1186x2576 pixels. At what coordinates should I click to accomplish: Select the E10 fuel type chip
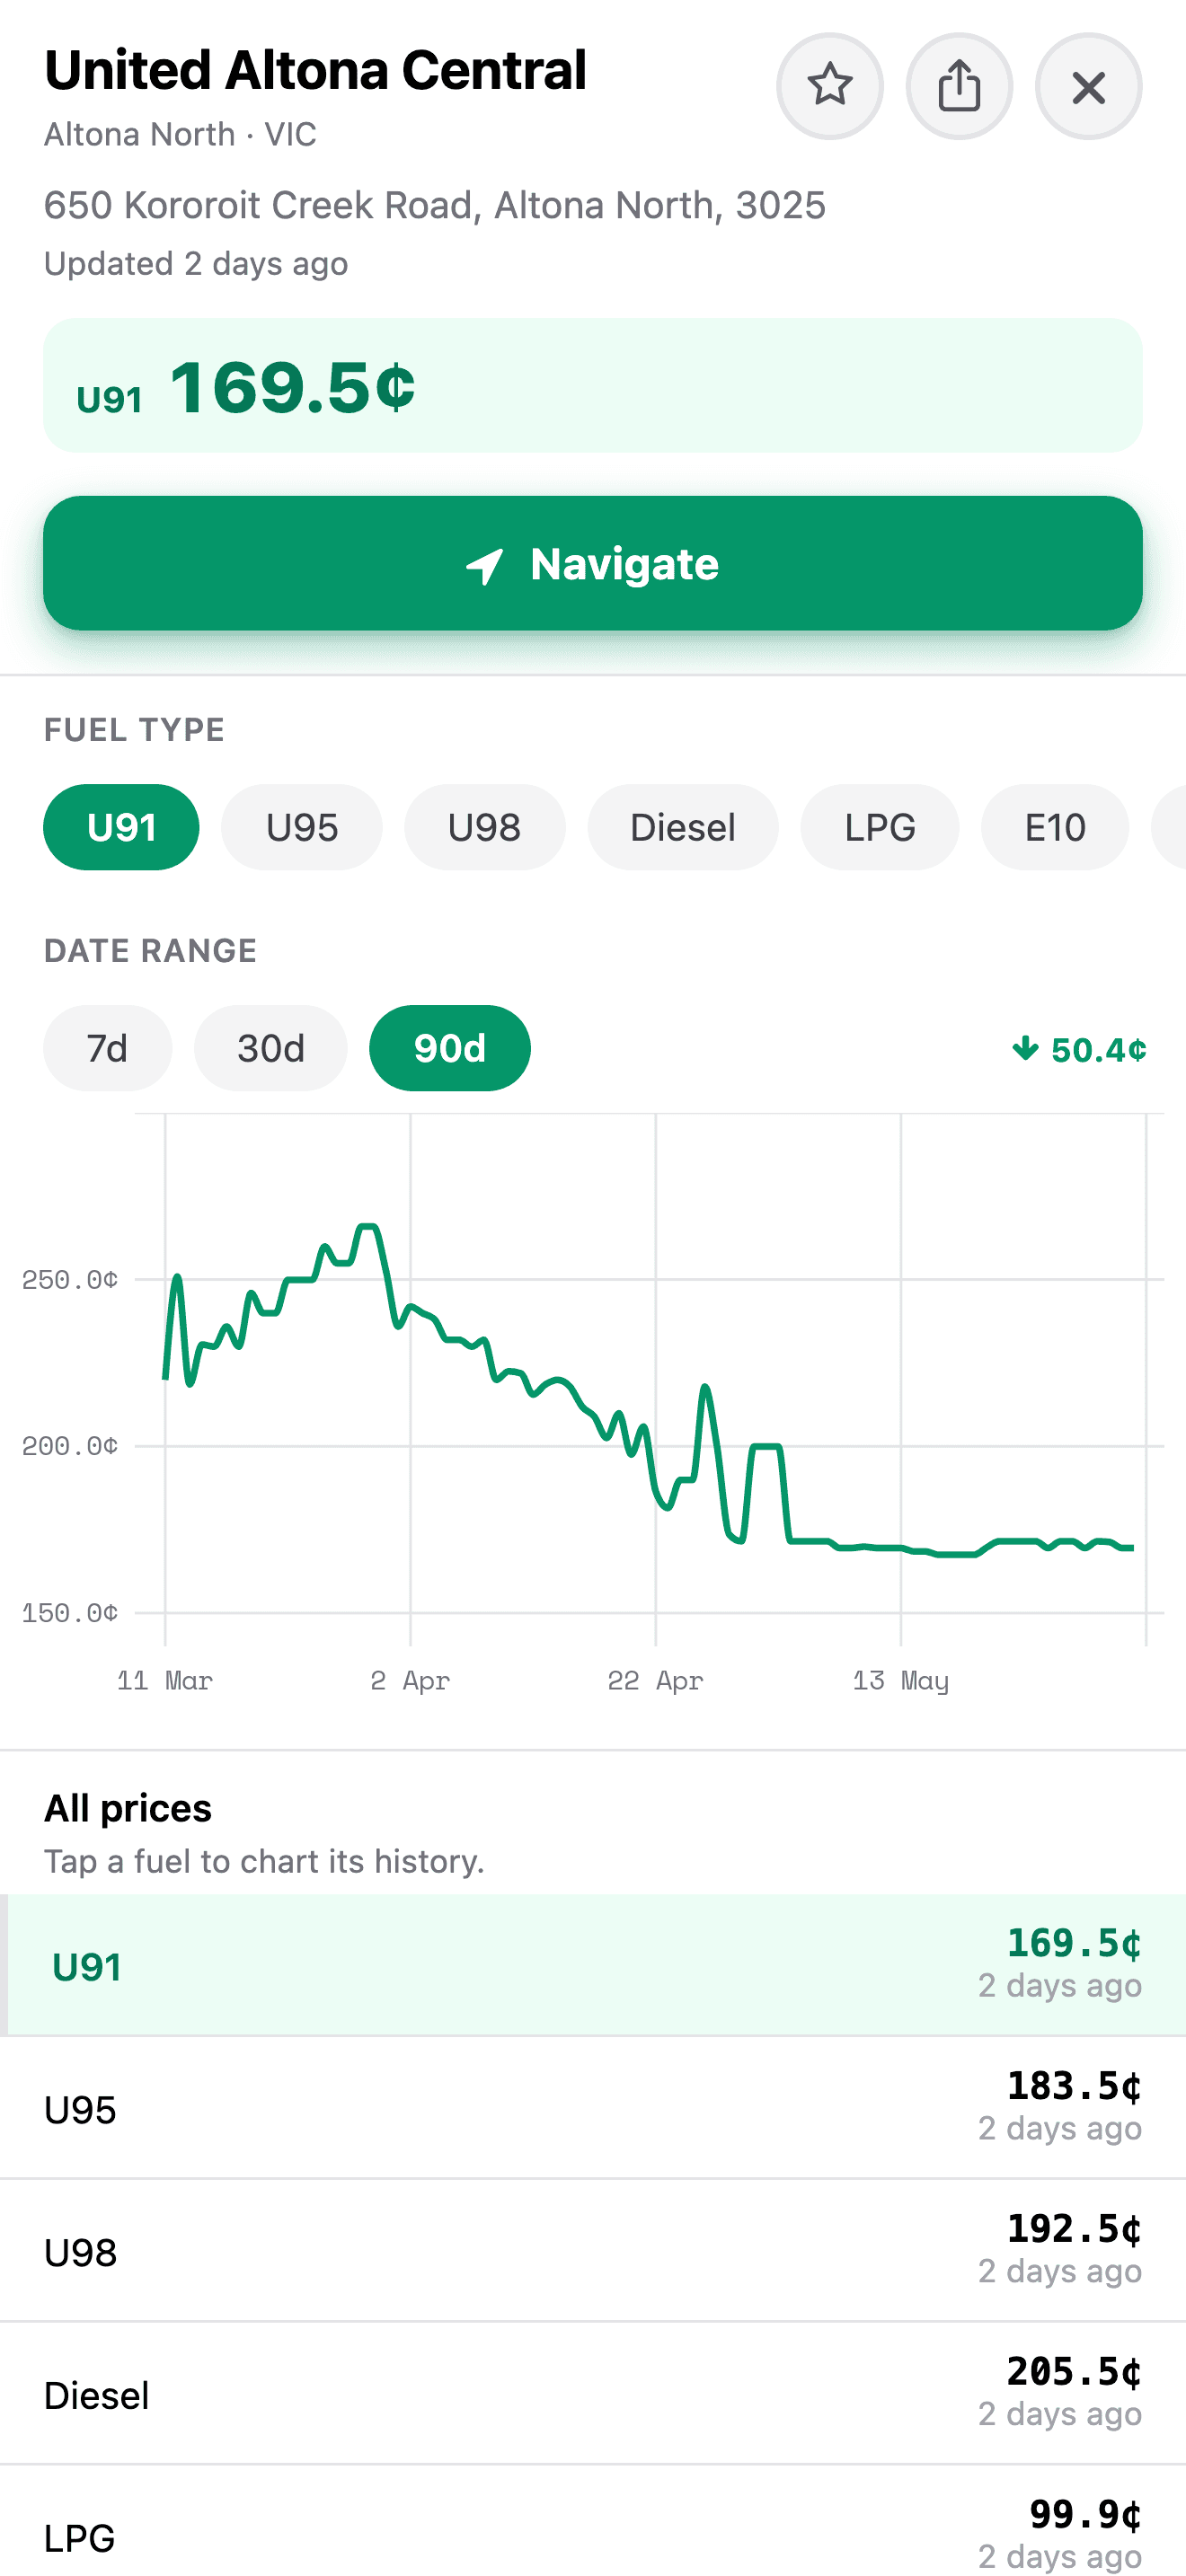(1055, 827)
